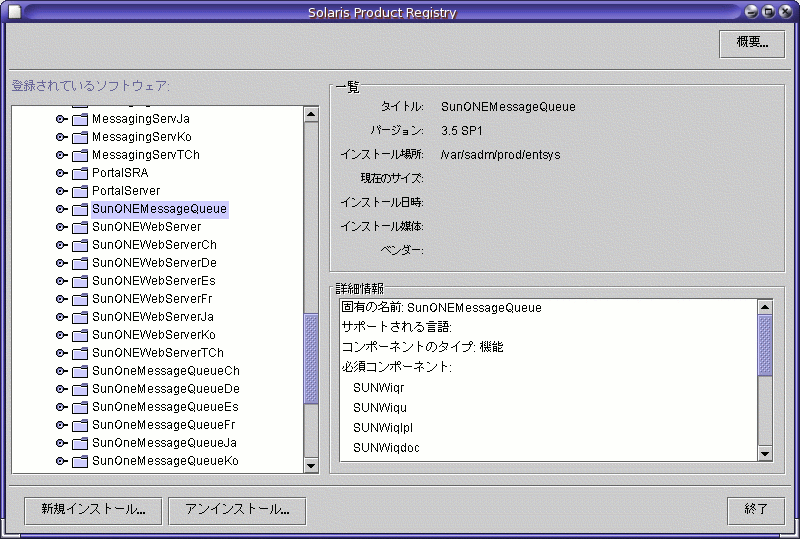Click SUNWiqu in required components
This screenshot has height=539, width=800.
(380, 408)
